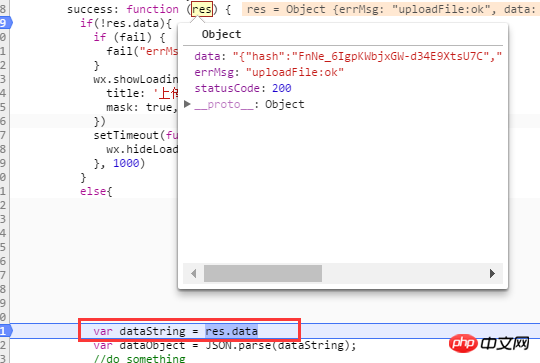The height and width of the screenshot is (363, 540).
Task: Click the 1000 timeout value
Action: pos(126,163)
